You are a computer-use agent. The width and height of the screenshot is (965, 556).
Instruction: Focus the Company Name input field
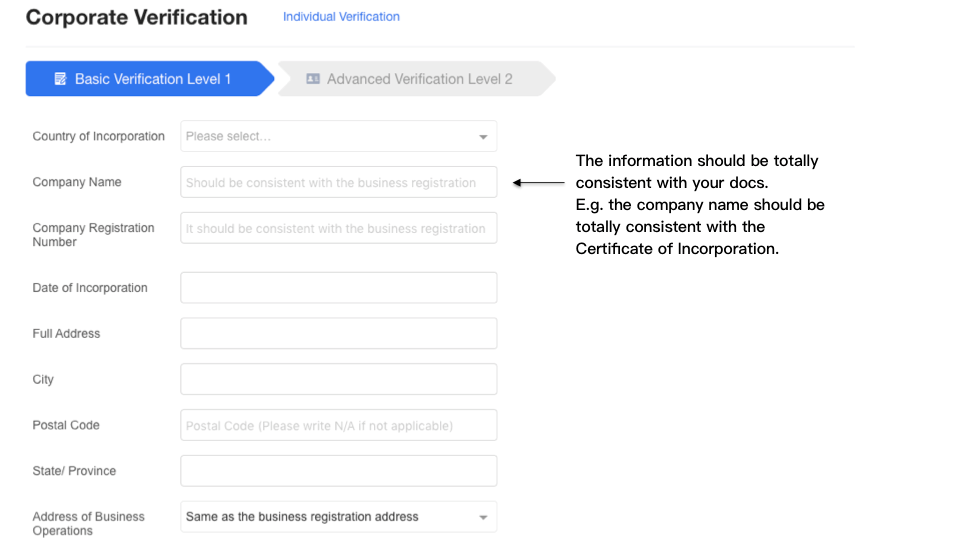coord(338,182)
